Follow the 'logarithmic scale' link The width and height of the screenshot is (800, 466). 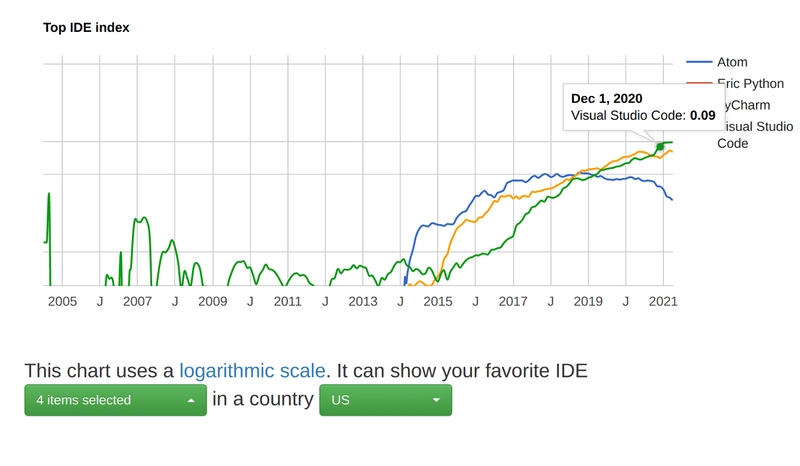(252, 371)
